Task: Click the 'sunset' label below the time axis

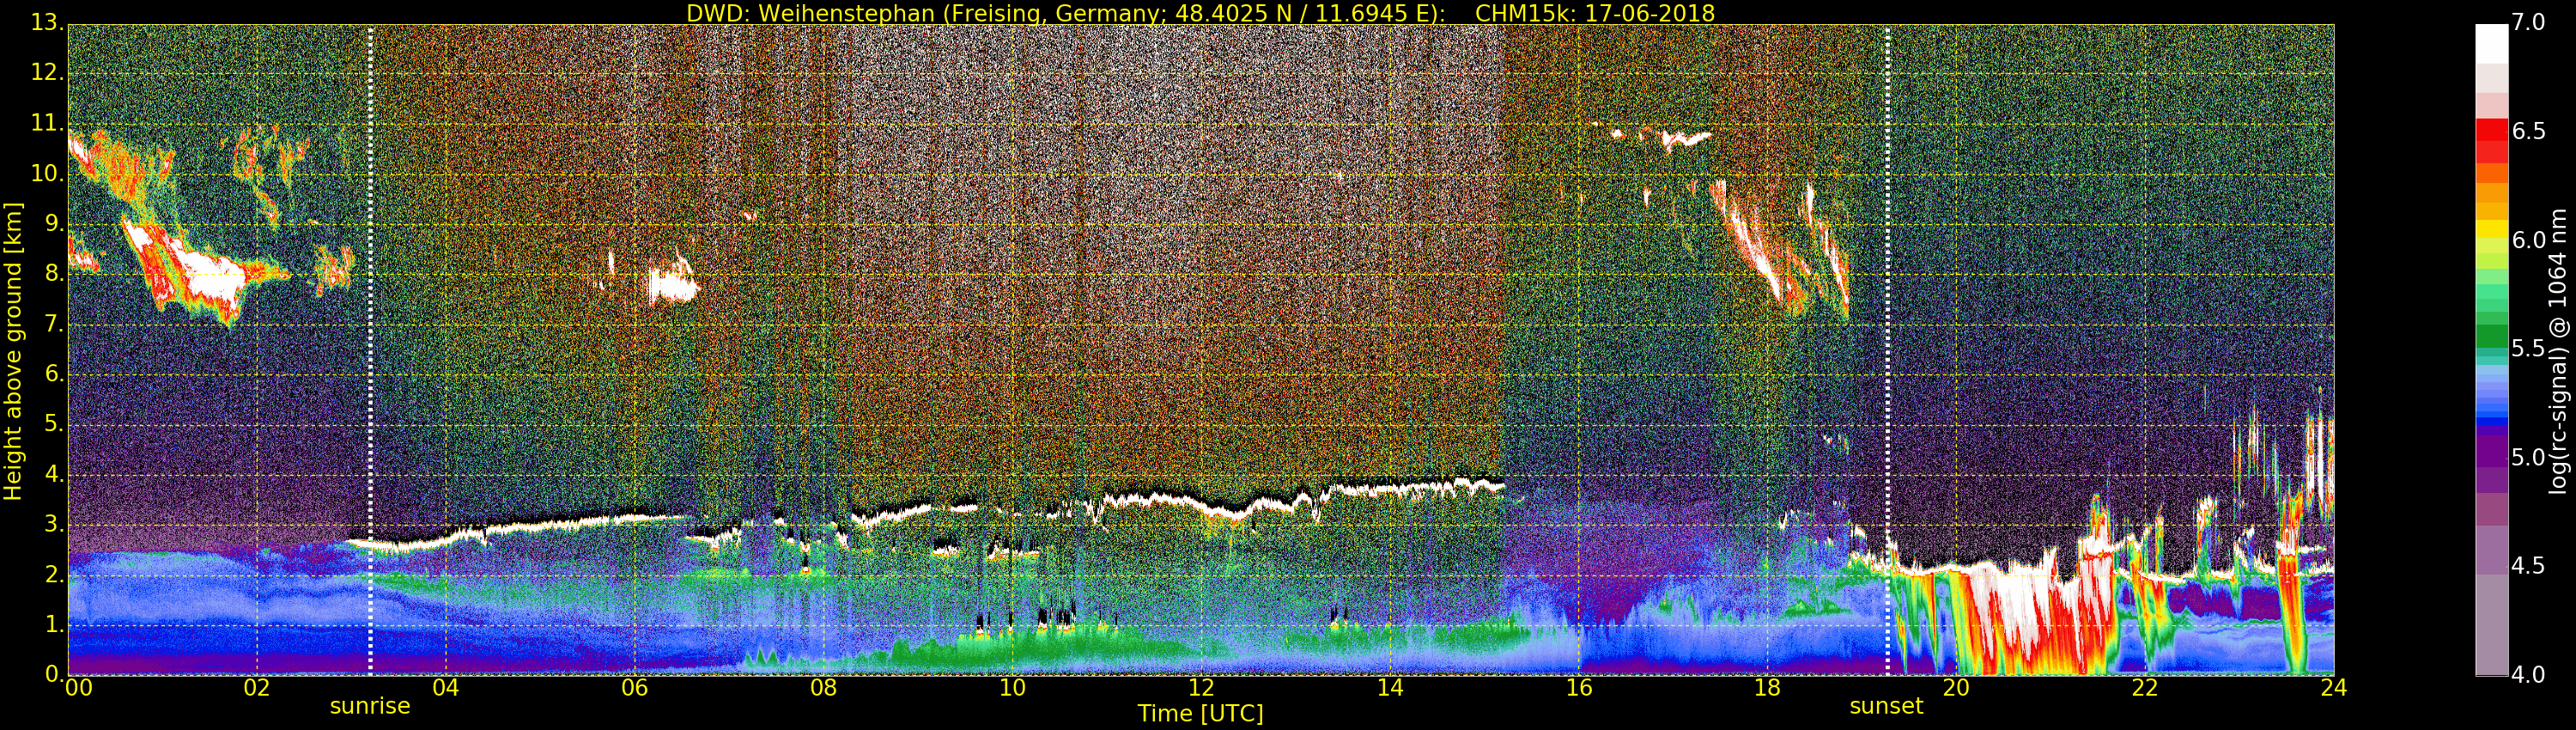Action: click(1886, 706)
